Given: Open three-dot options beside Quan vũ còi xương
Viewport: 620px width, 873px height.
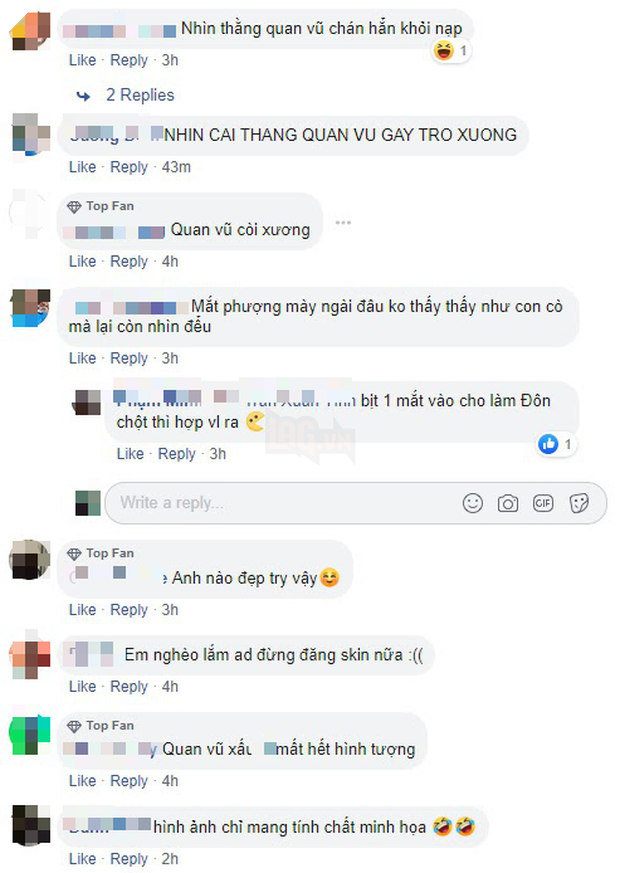Looking at the screenshot, I should tap(343, 223).
